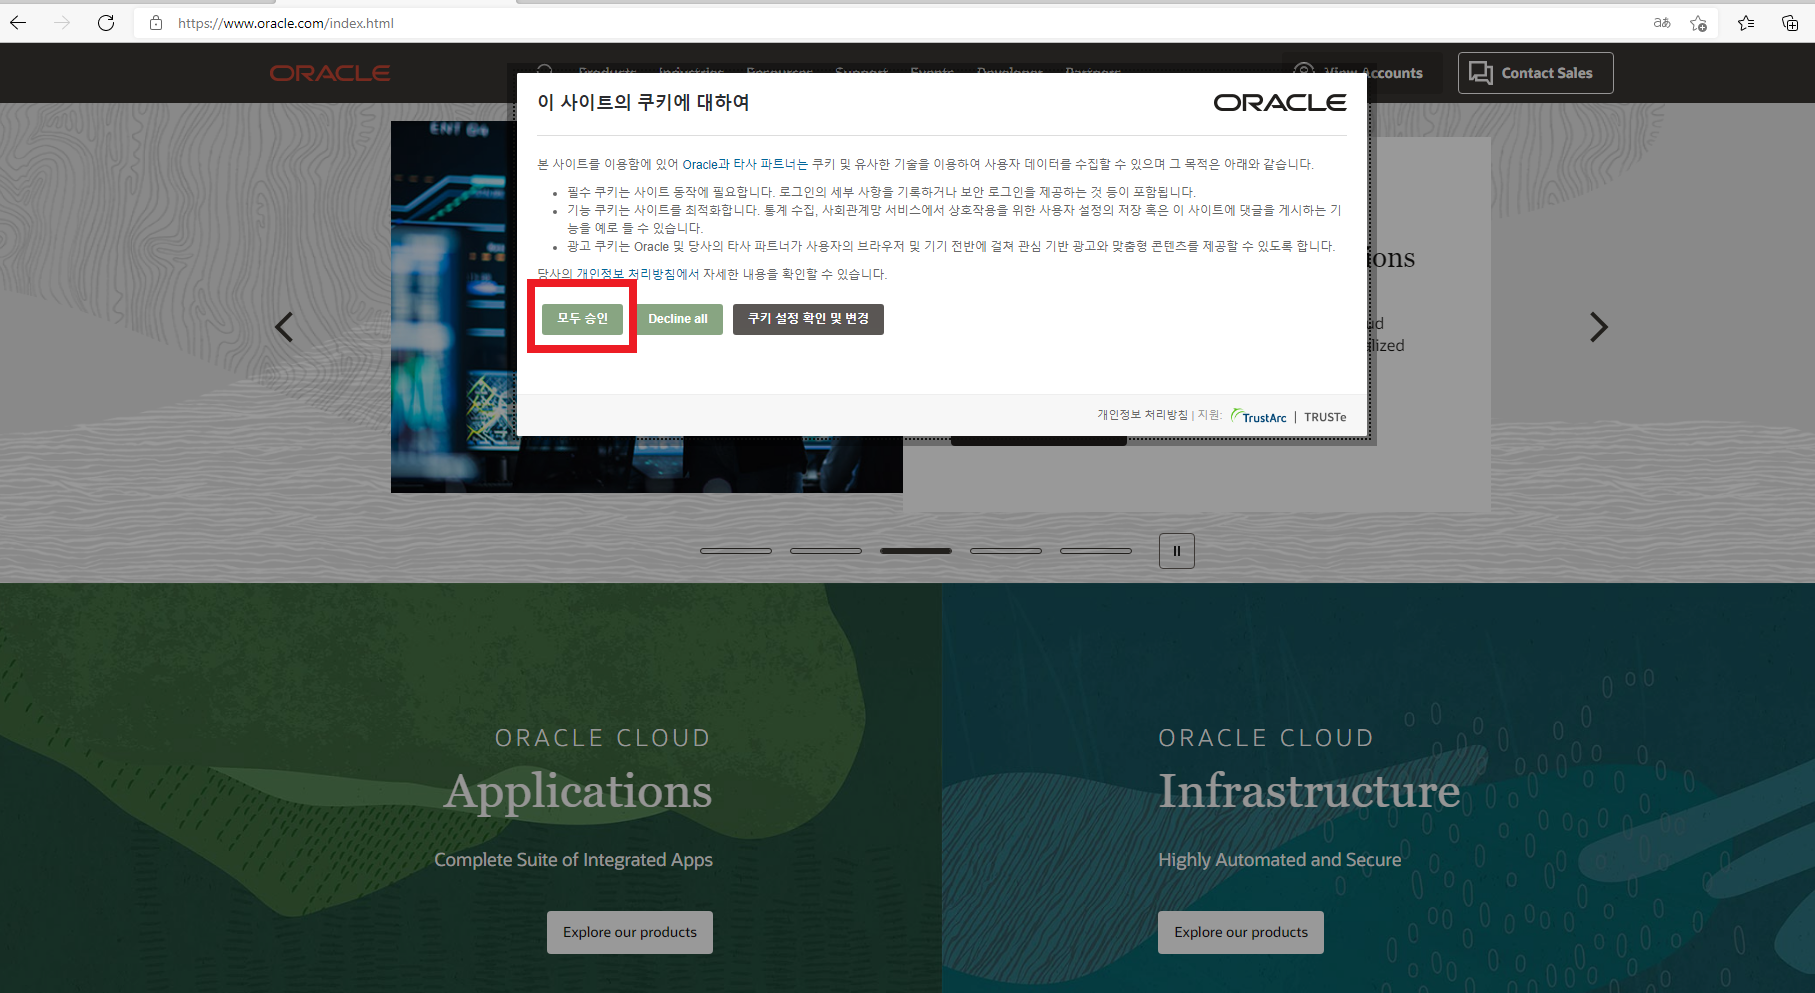Click the browser Forward arrow
The width and height of the screenshot is (1815, 993).
[62, 23]
